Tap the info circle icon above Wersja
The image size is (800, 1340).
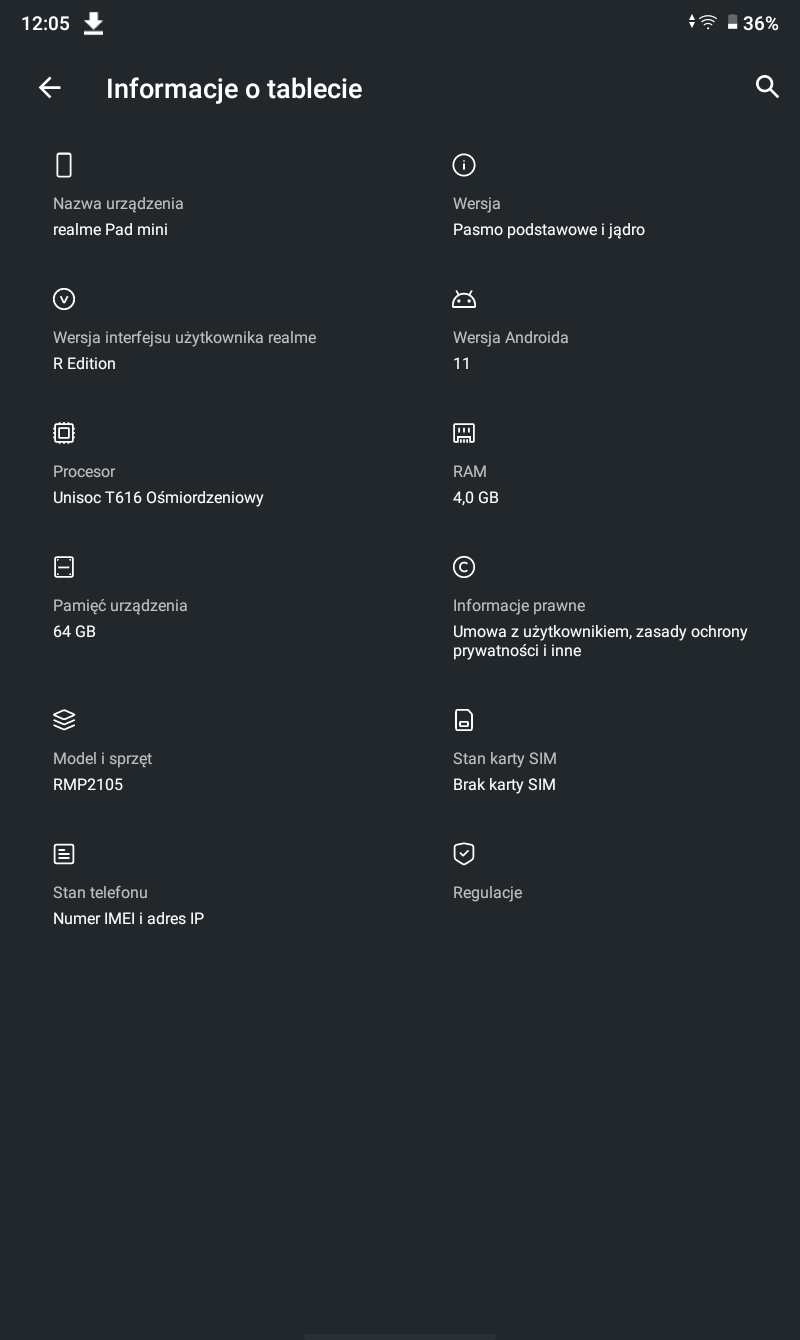(x=464, y=165)
